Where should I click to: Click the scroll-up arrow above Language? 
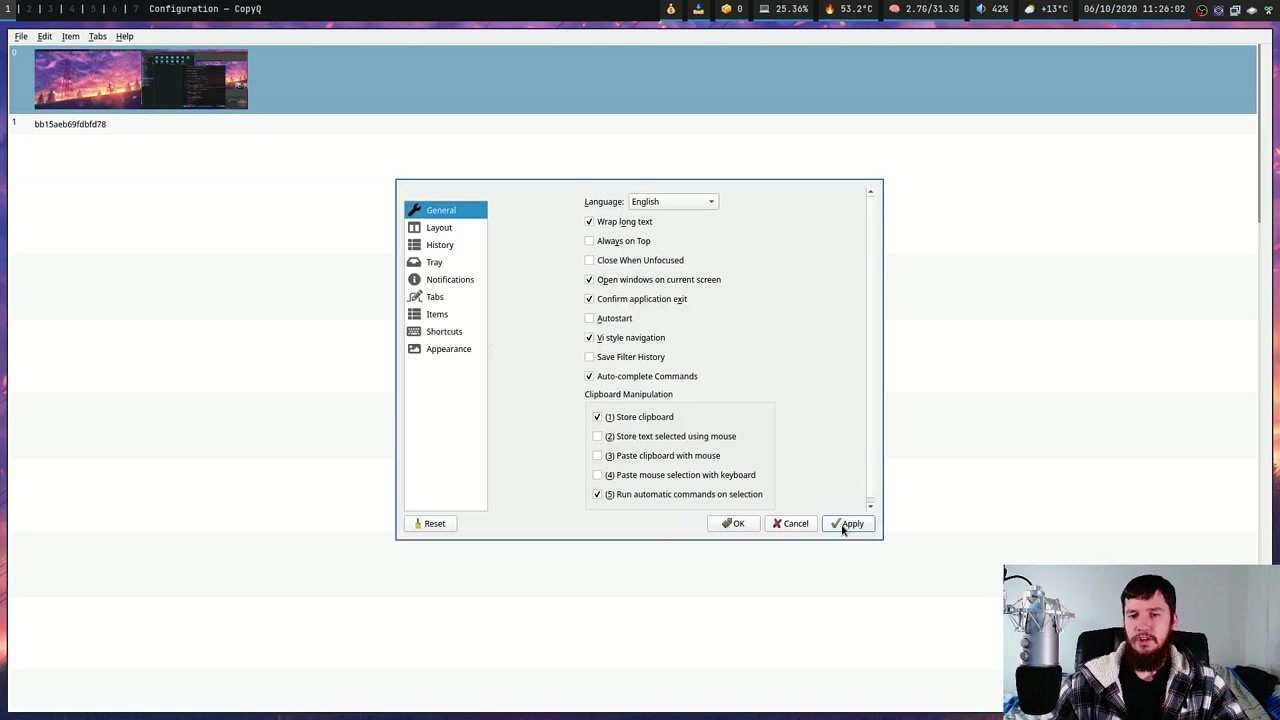pyautogui.click(x=869, y=191)
